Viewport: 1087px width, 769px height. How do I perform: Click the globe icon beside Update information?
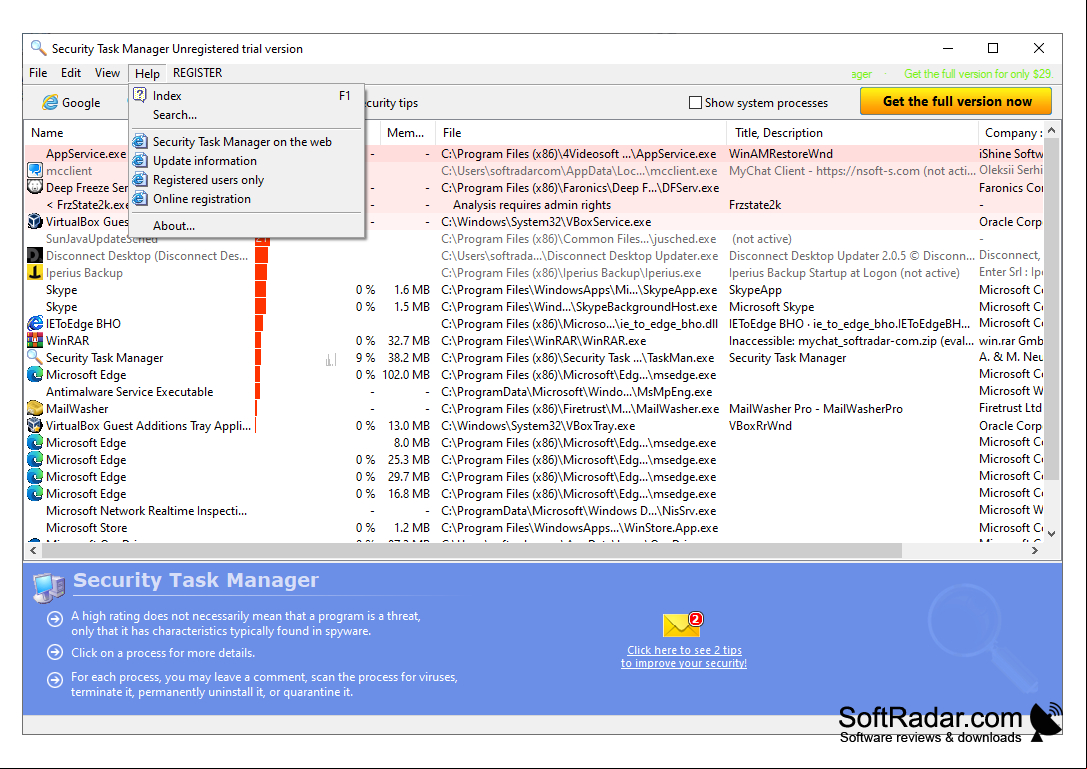coord(140,161)
